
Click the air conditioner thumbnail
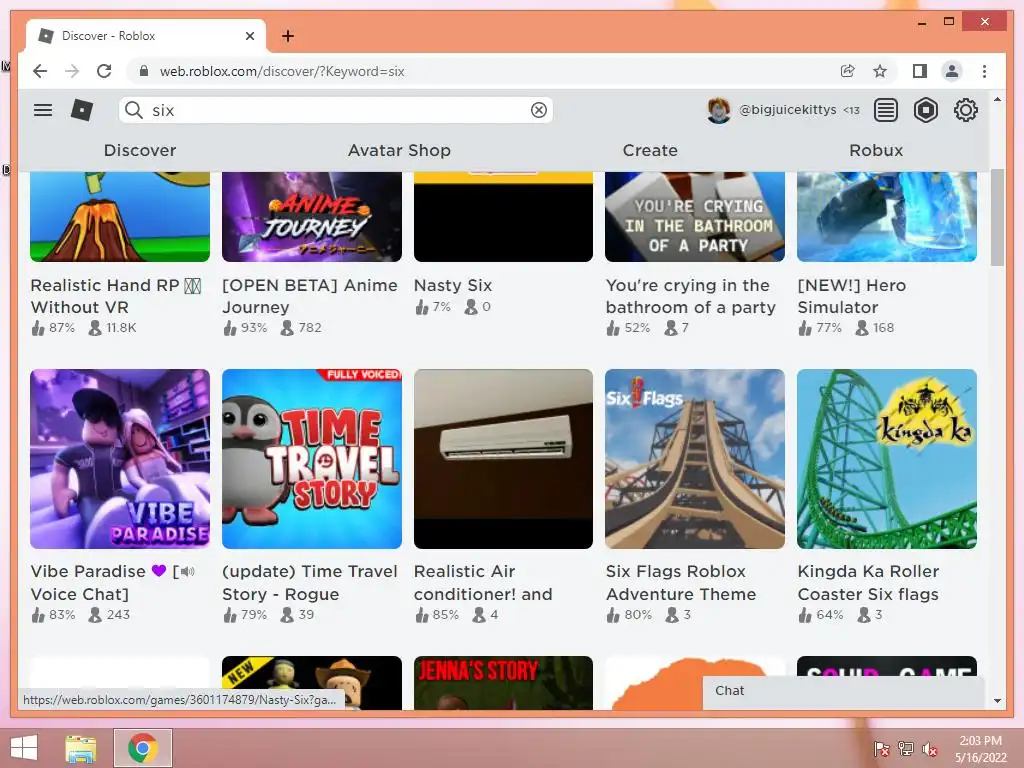[504, 459]
